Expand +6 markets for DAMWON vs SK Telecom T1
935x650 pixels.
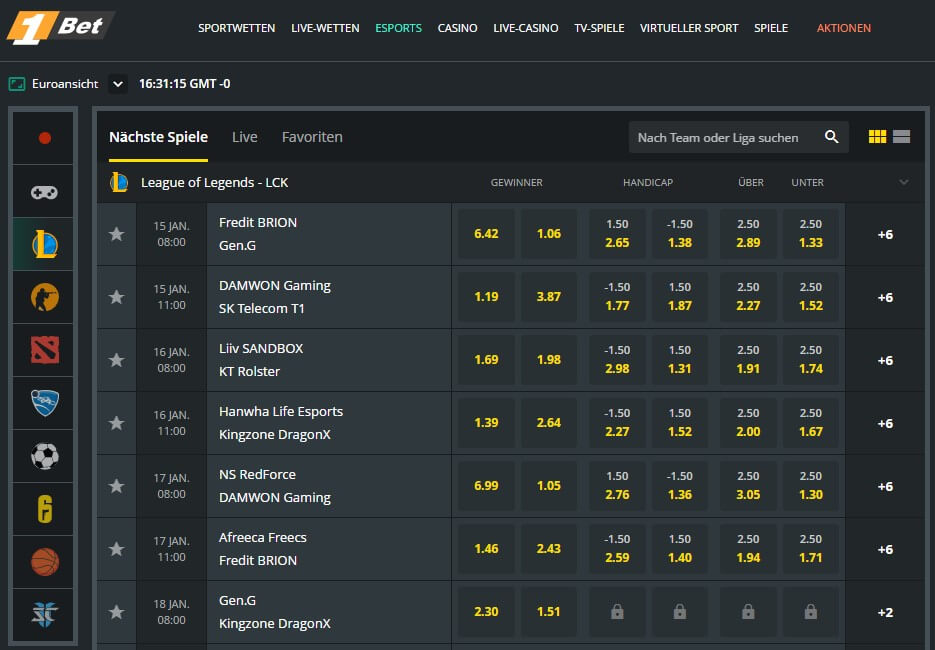click(x=885, y=297)
